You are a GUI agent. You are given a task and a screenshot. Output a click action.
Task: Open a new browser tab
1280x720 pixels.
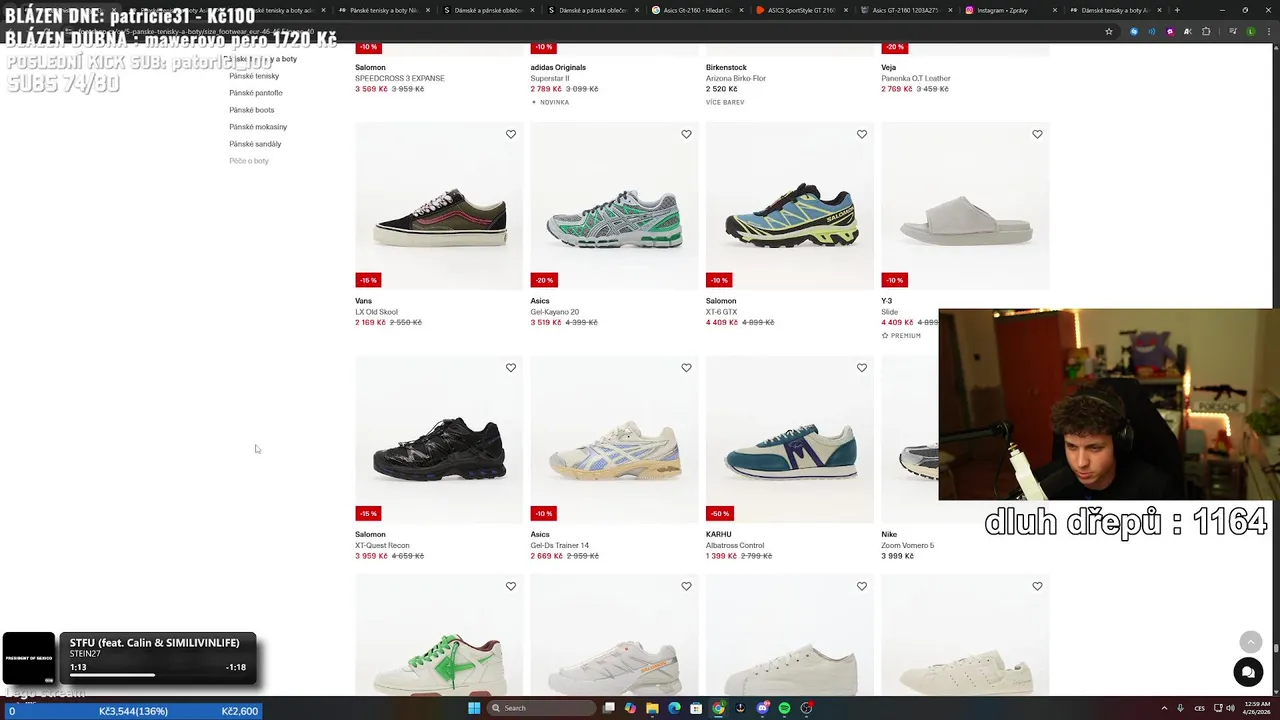[x=1177, y=10]
